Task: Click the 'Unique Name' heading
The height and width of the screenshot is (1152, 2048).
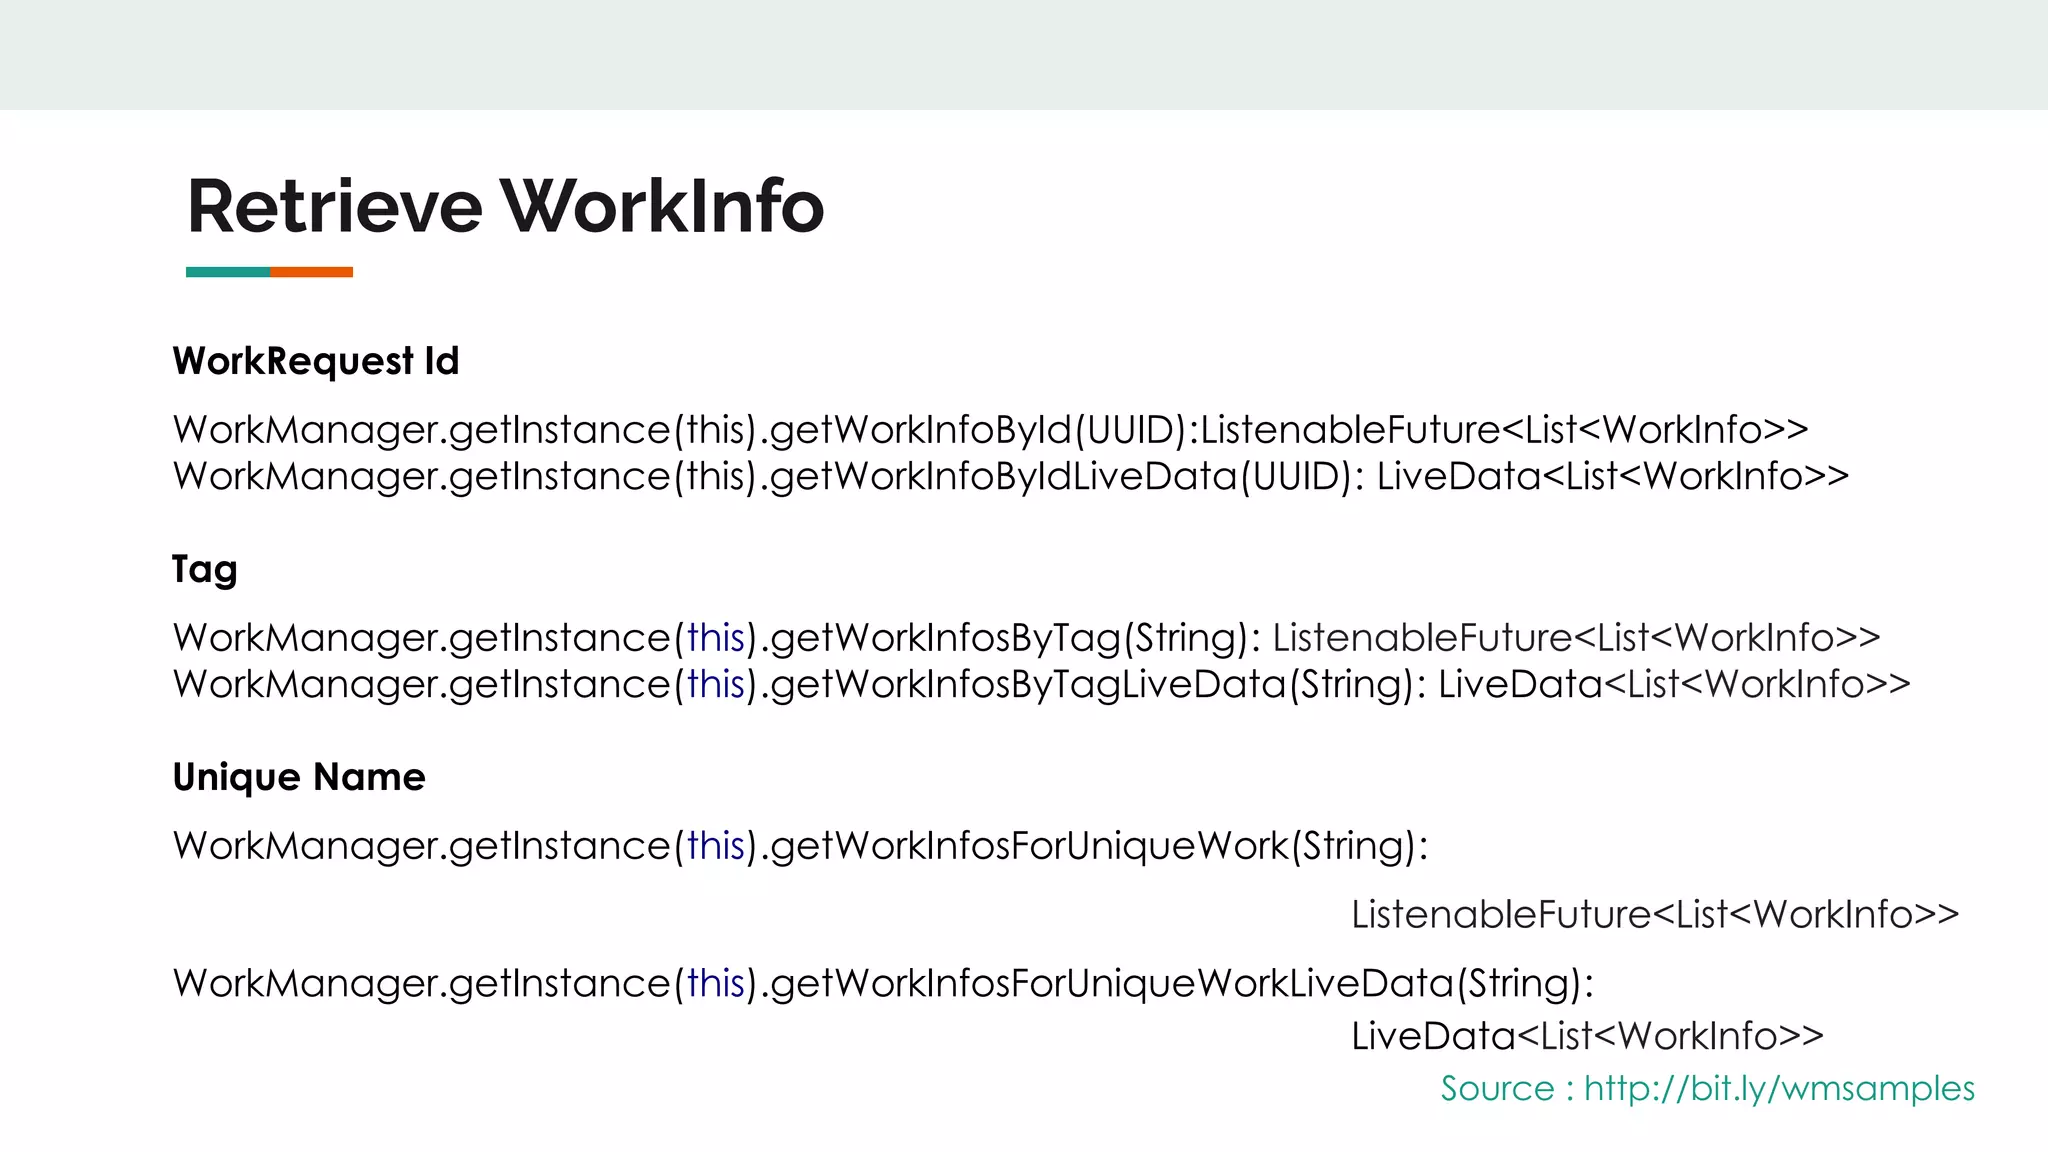Action: point(299,777)
